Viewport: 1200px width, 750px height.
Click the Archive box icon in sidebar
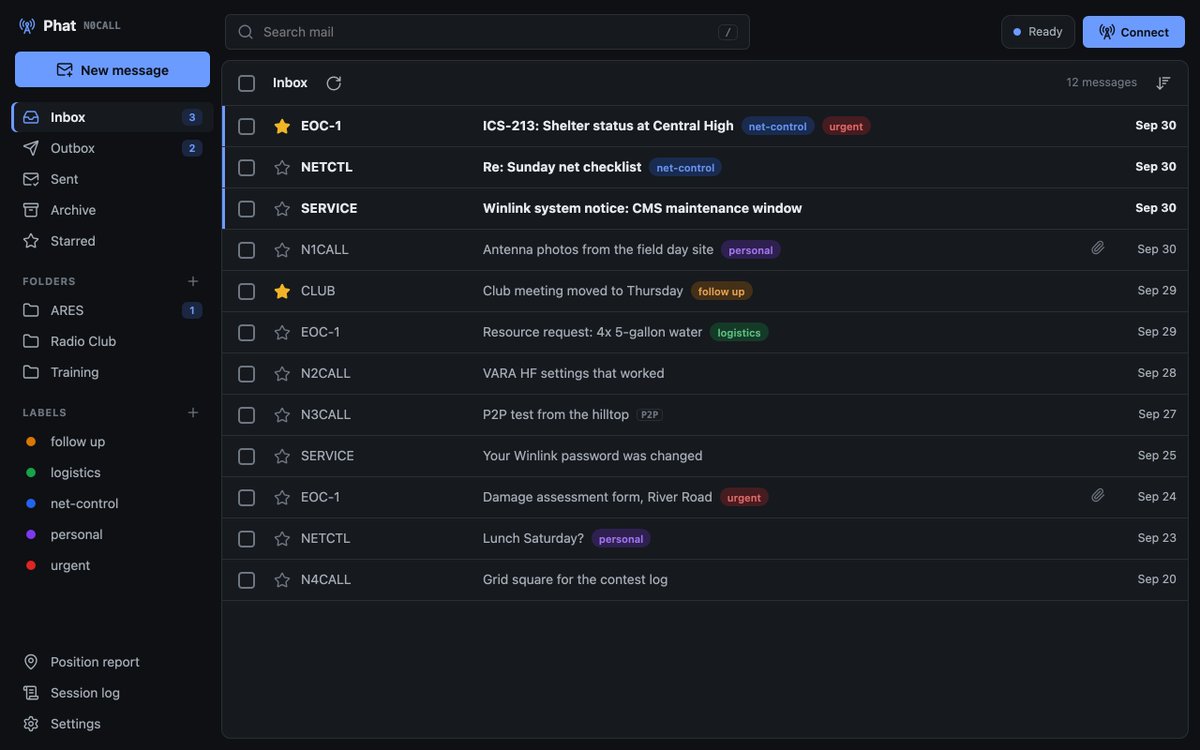31,210
